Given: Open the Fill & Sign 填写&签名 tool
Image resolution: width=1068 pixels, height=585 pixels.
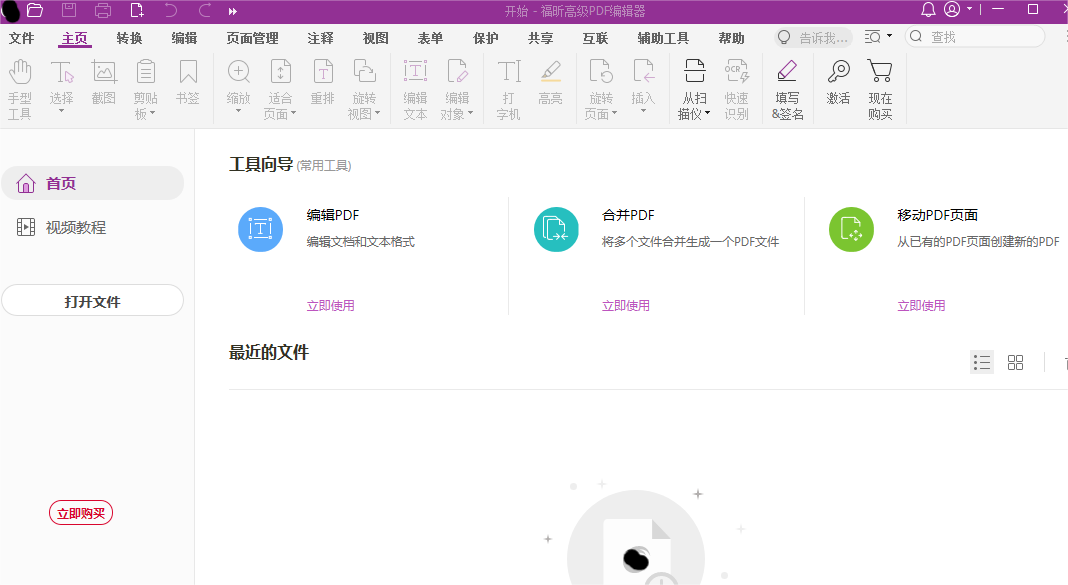Looking at the screenshot, I should (787, 87).
